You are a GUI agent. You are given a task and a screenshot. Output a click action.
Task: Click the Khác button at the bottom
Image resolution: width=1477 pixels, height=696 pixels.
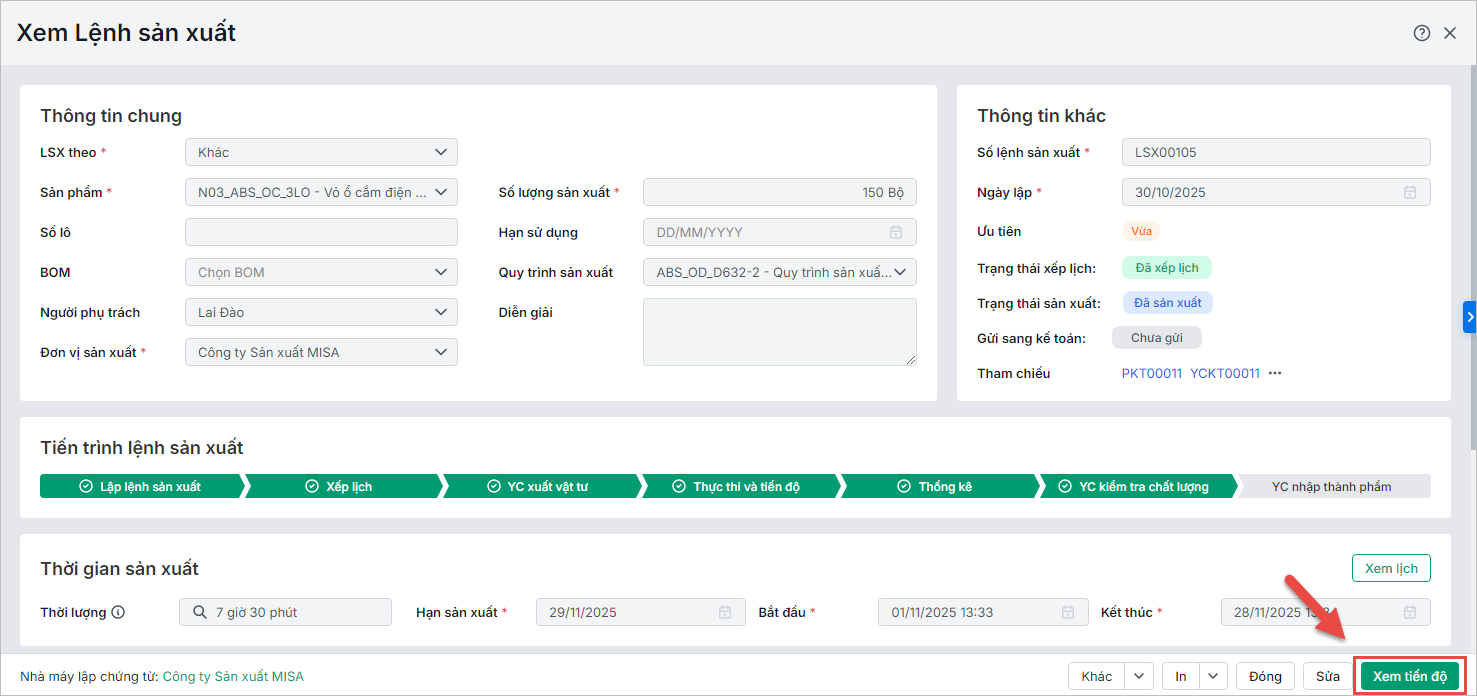[x=1097, y=677]
